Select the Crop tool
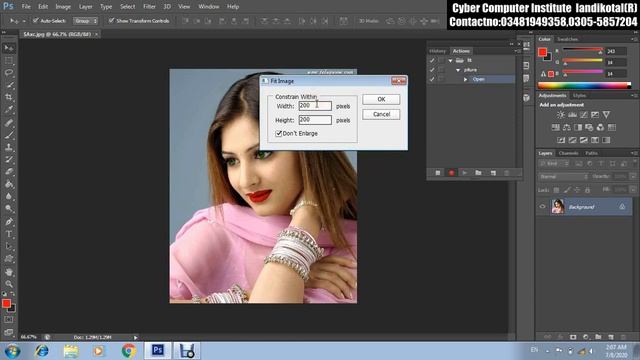Screen dimensions: 640x360 coord(9,97)
